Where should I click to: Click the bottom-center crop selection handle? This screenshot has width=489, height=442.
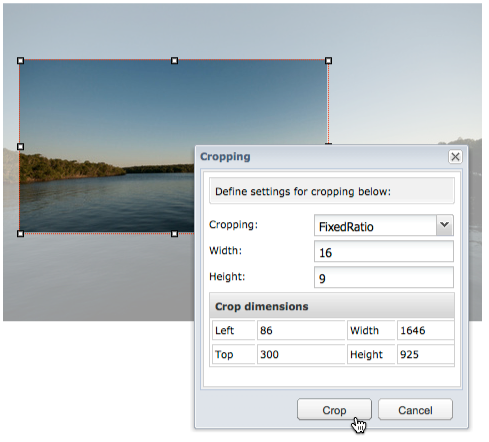pos(174,234)
